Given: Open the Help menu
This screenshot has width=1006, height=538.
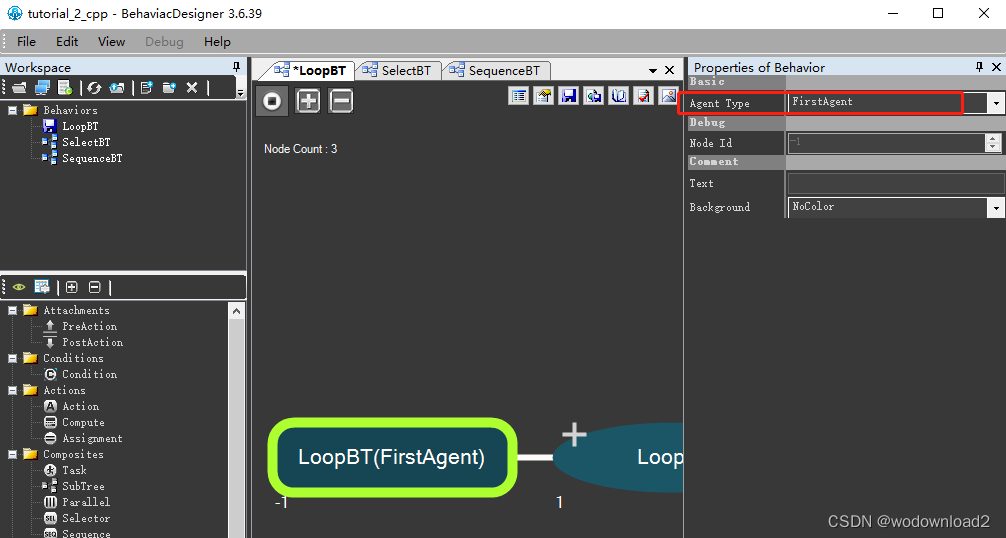Looking at the screenshot, I should click(217, 42).
